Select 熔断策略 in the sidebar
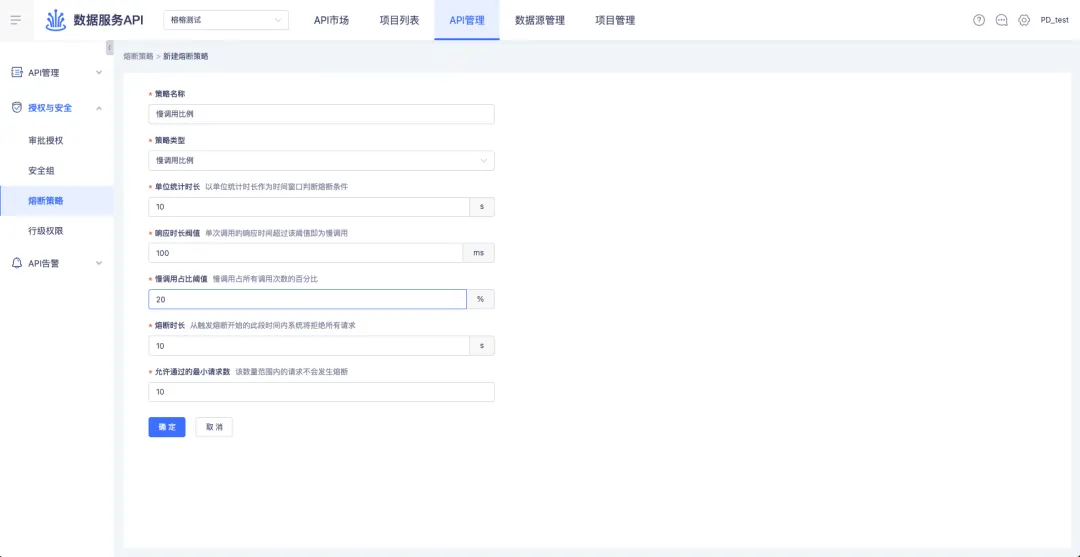Screen dimensions: 1080x557 [x=56, y=201]
